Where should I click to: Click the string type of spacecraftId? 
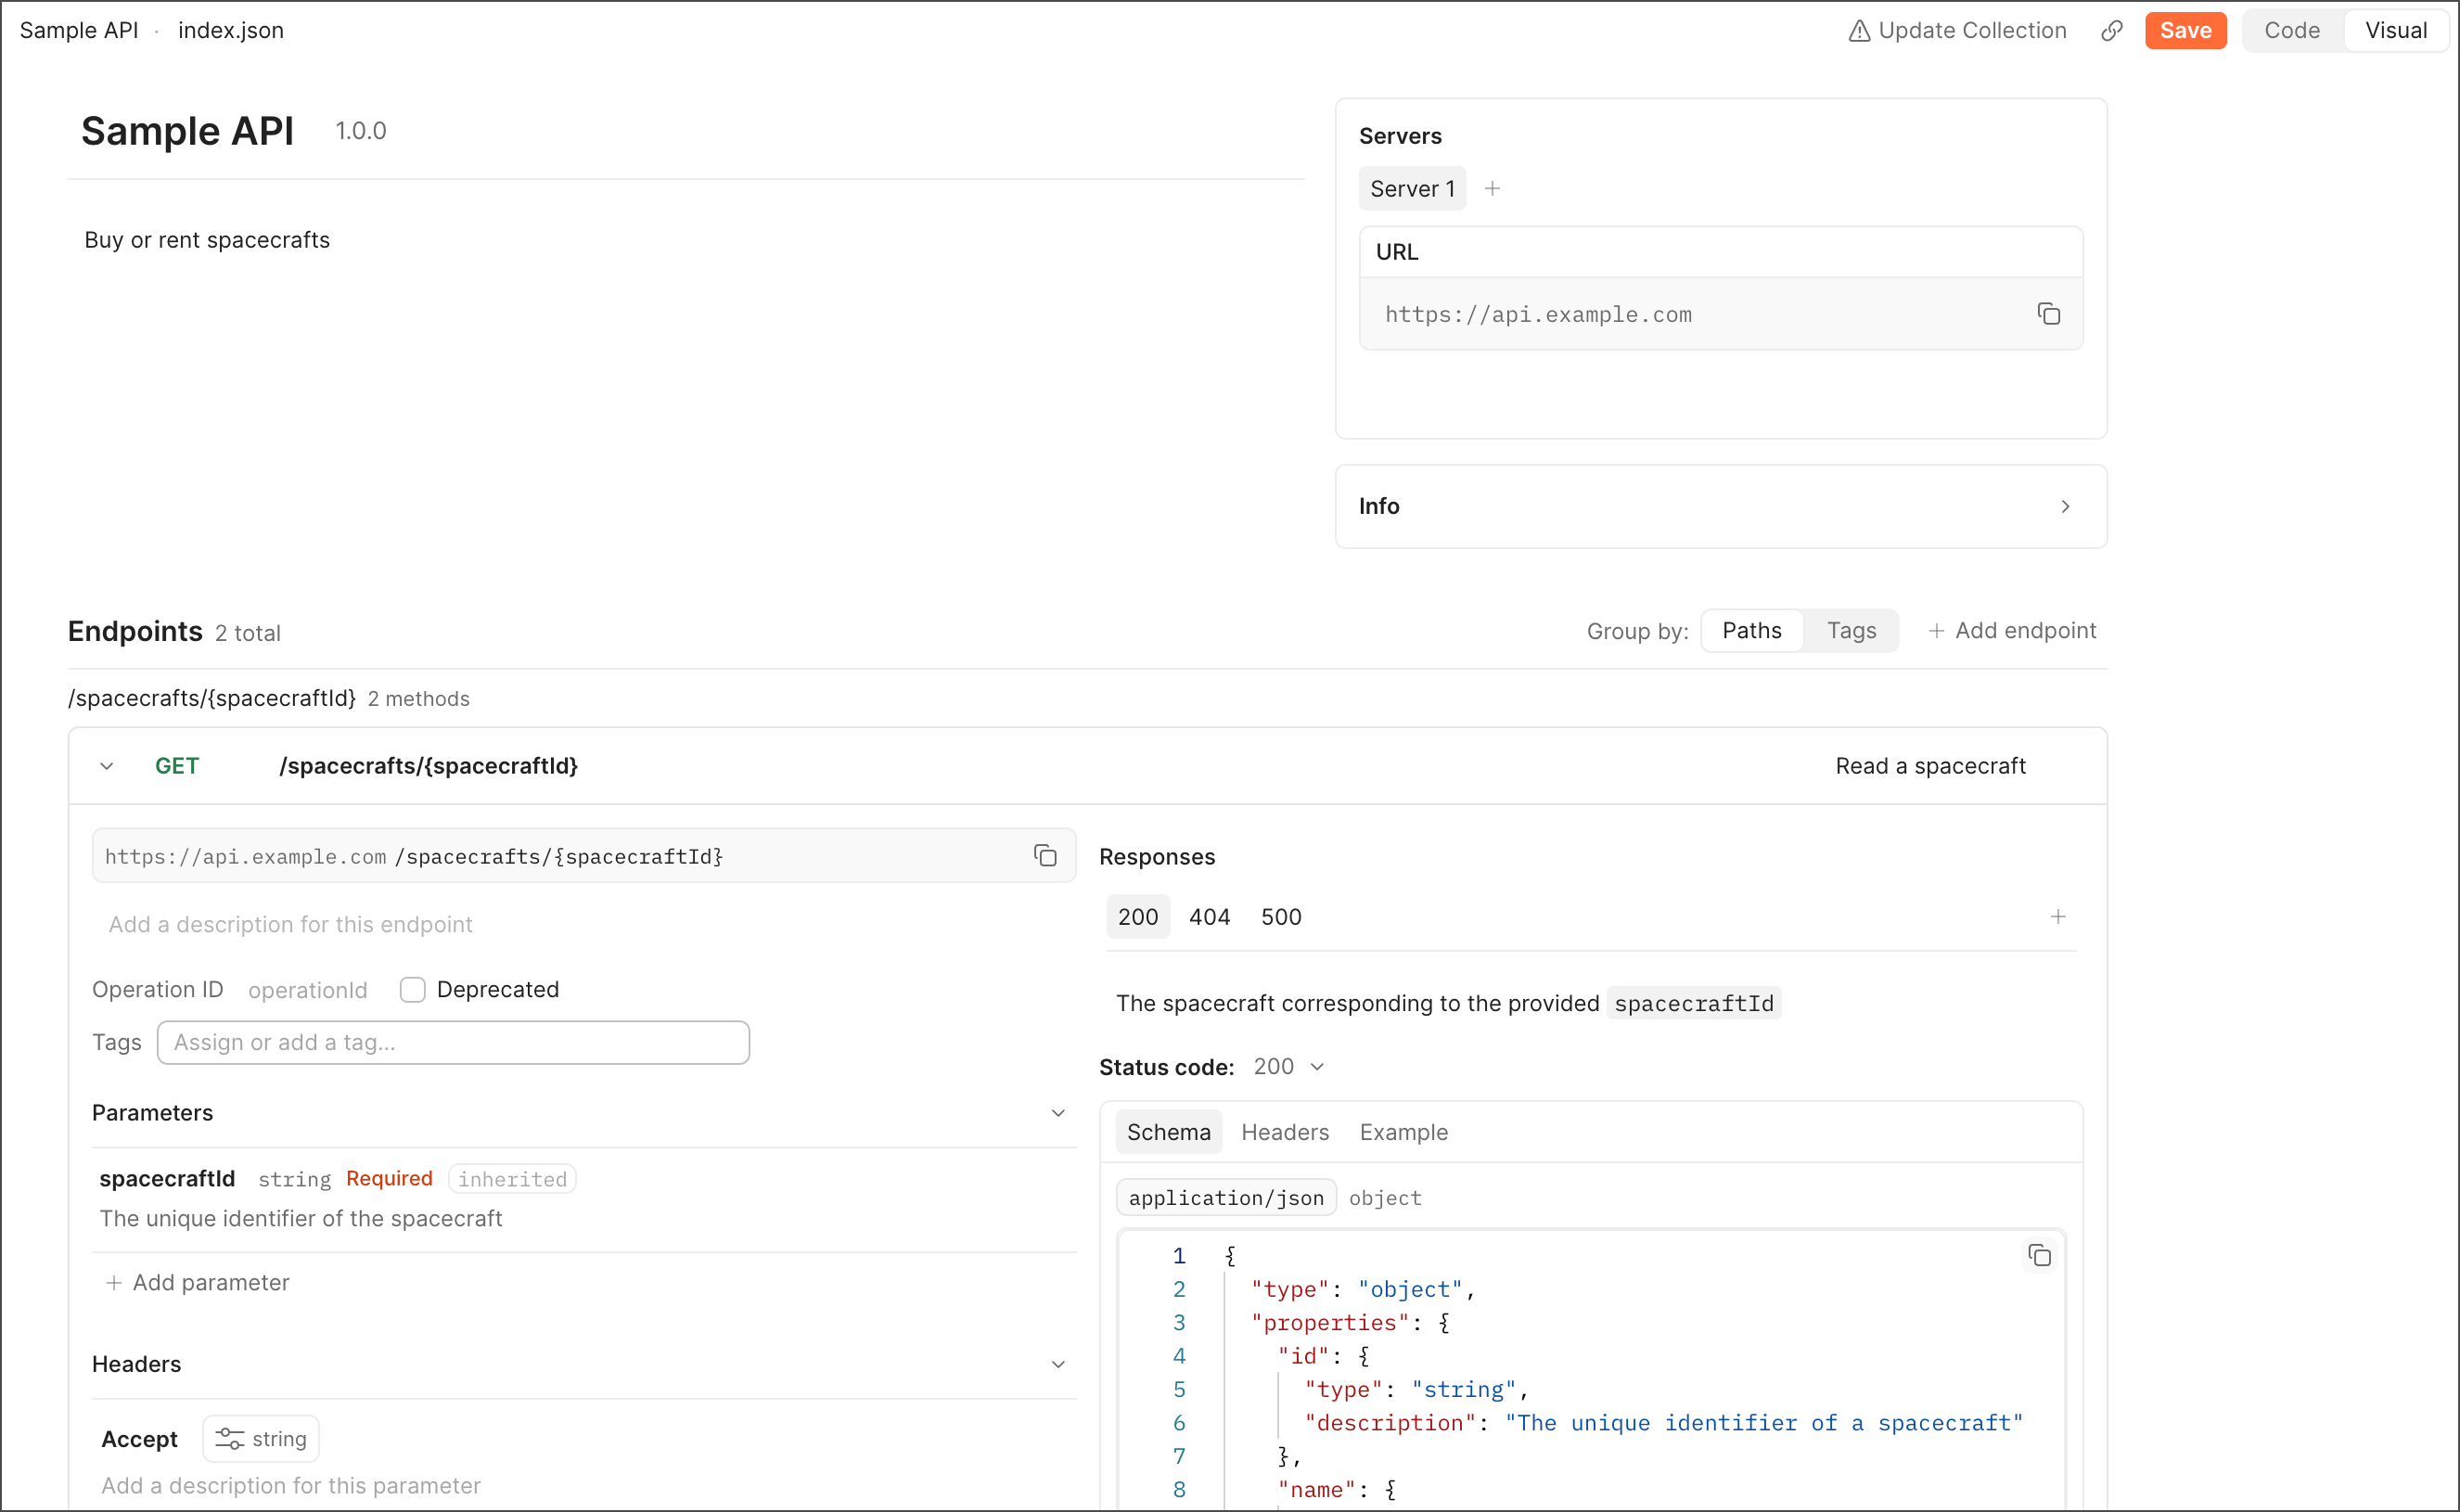(294, 1179)
